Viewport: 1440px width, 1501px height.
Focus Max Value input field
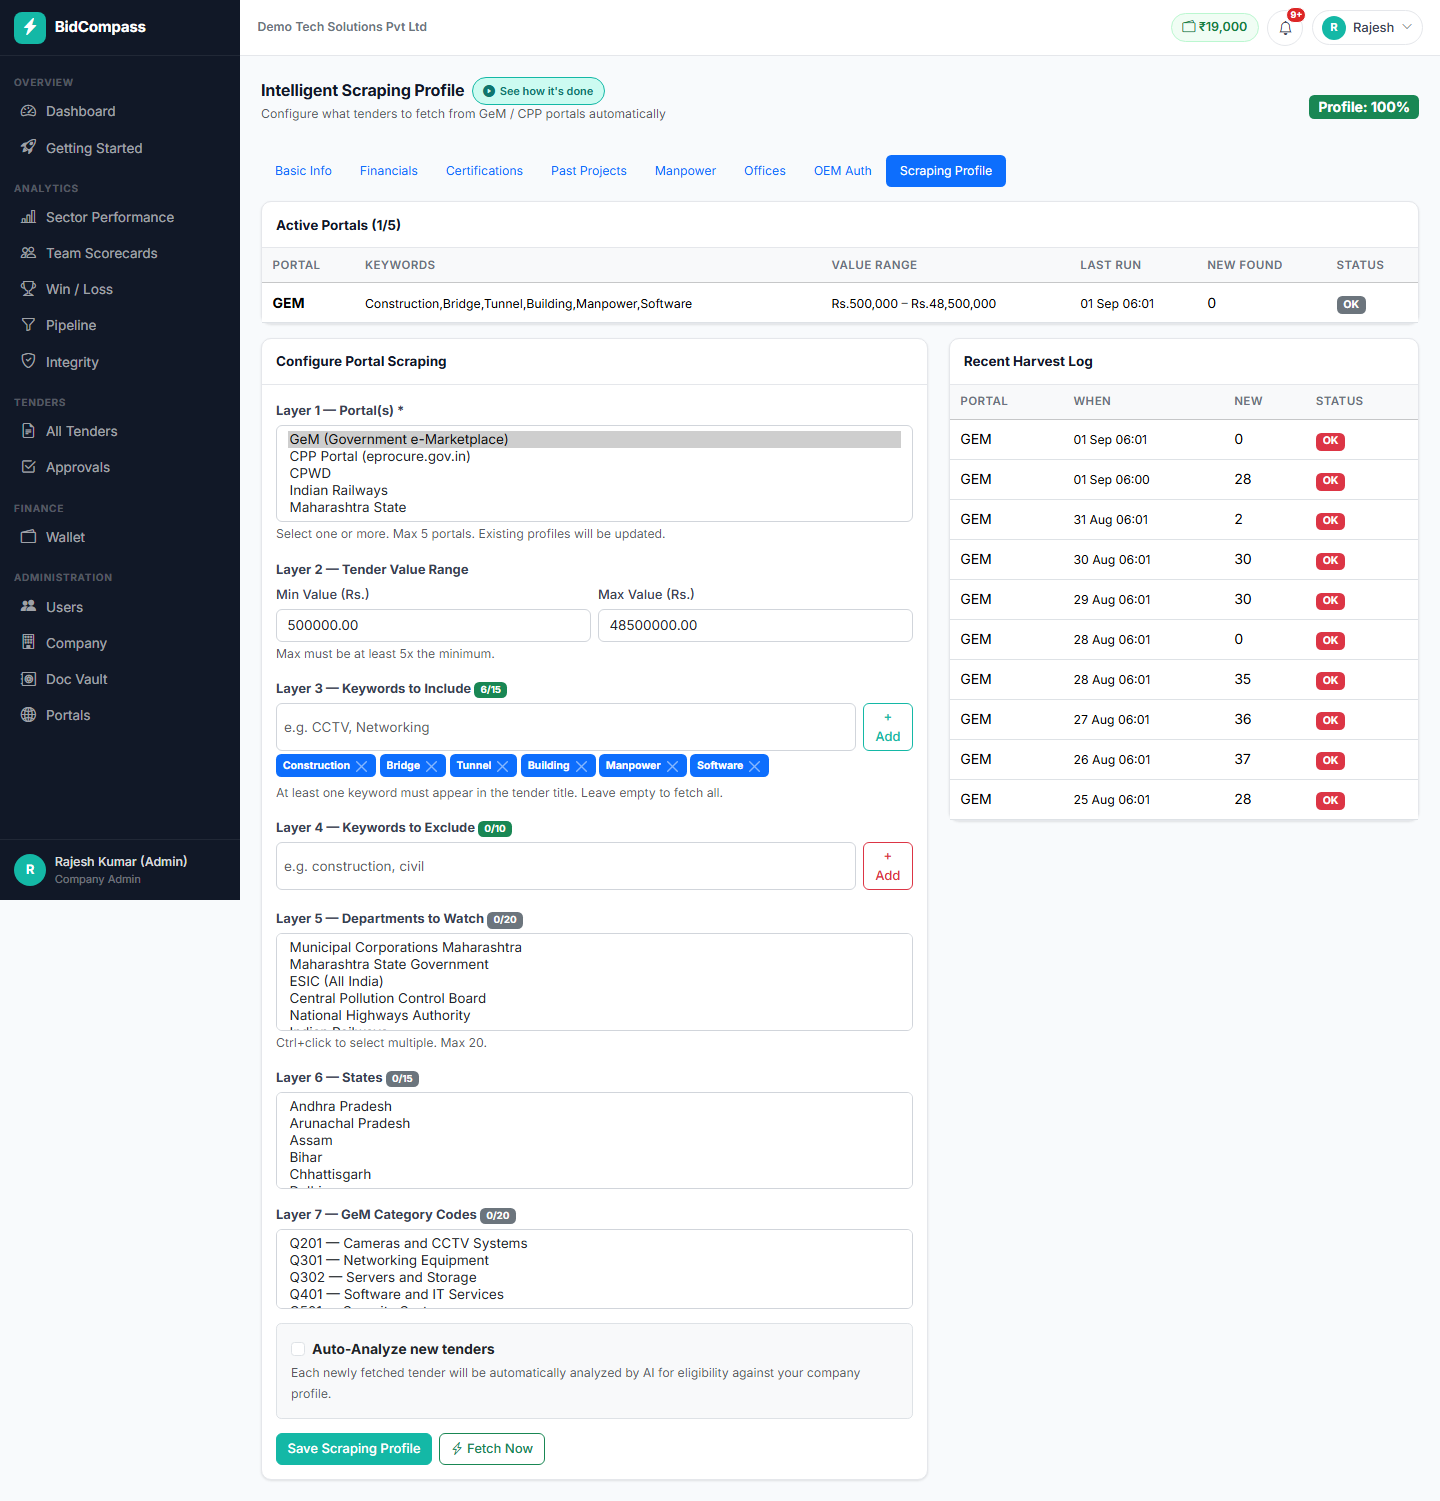(x=755, y=625)
